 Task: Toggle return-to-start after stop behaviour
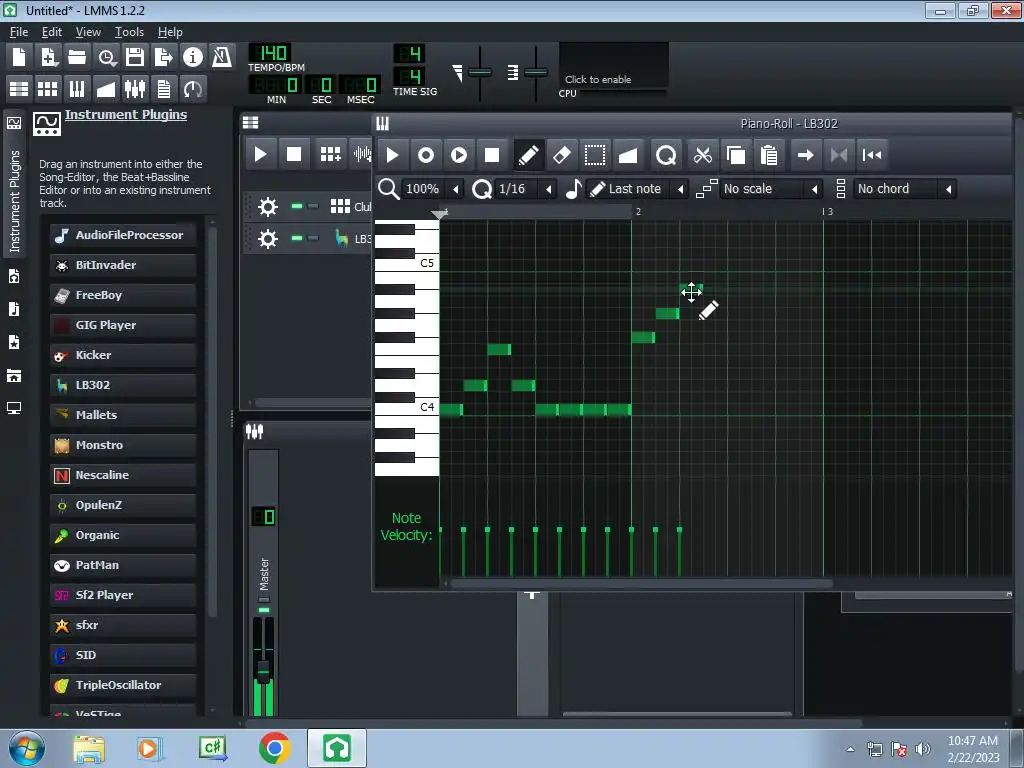tap(872, 155)
